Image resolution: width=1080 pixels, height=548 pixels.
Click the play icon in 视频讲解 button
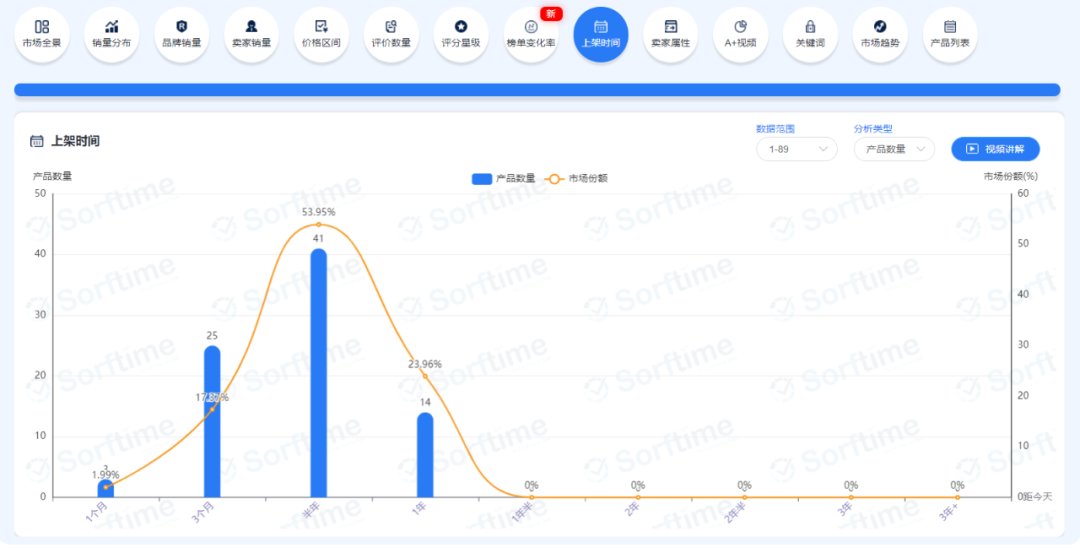point(973,149)
